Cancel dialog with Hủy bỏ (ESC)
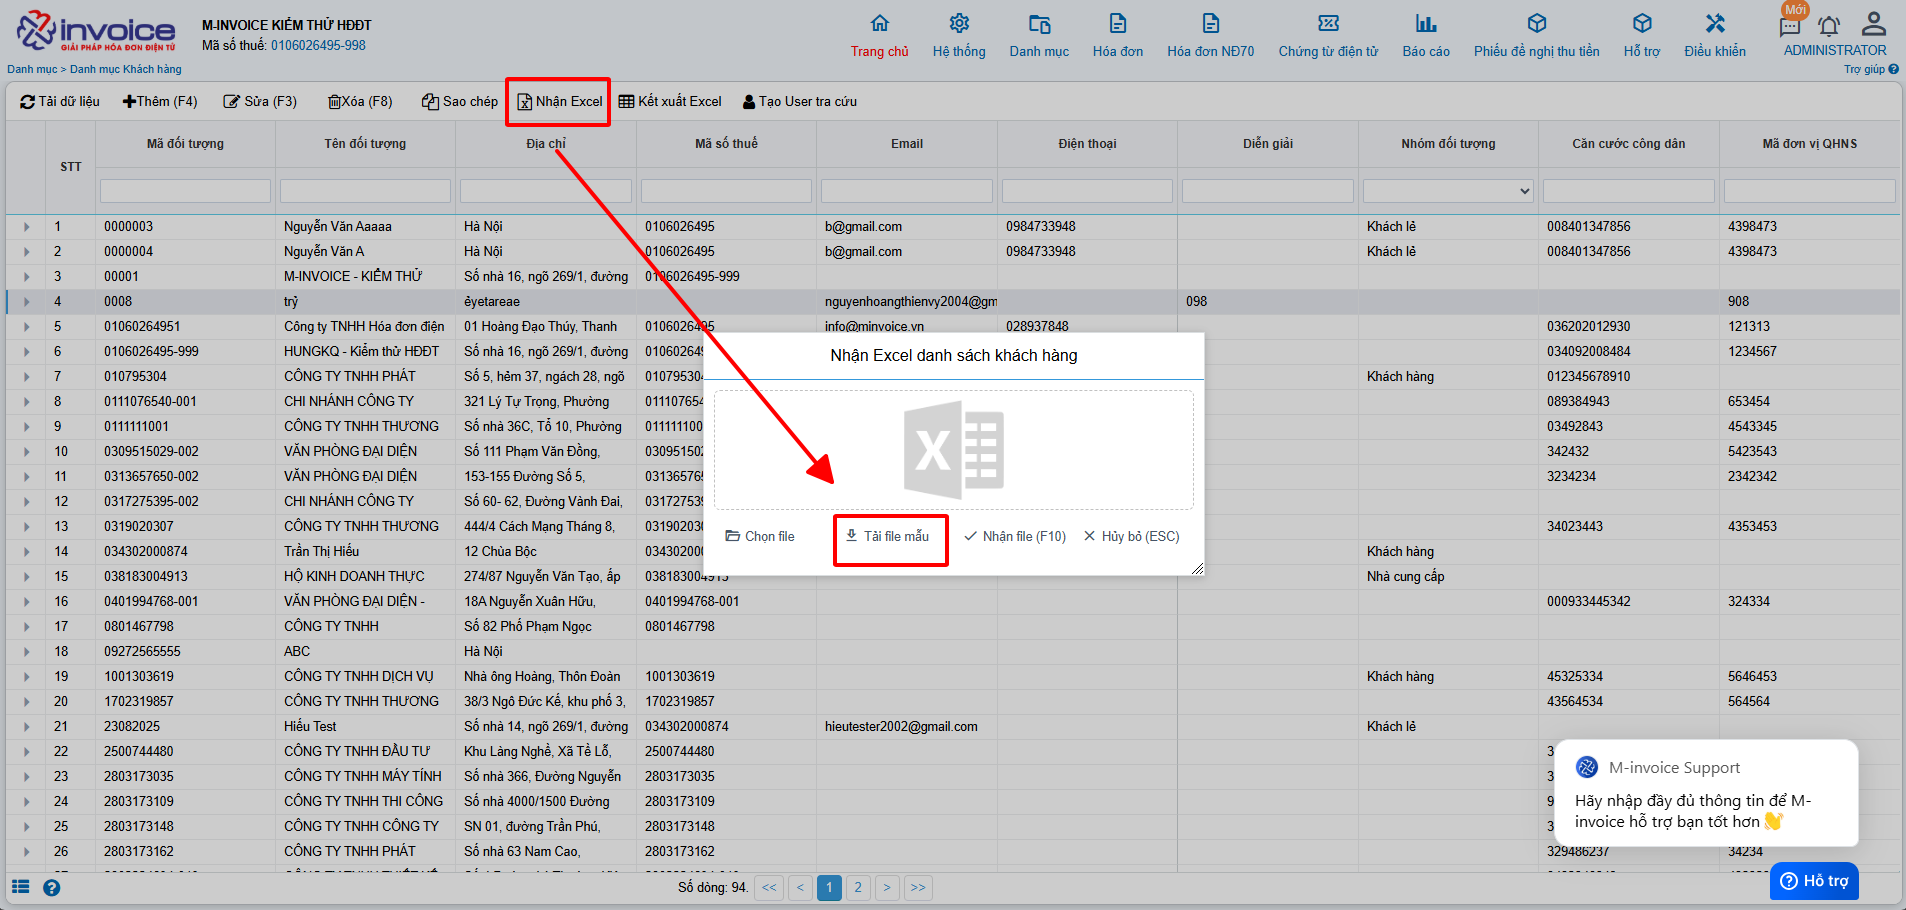The height and width of the screenshot is (910, 1906). point(1131,537)
